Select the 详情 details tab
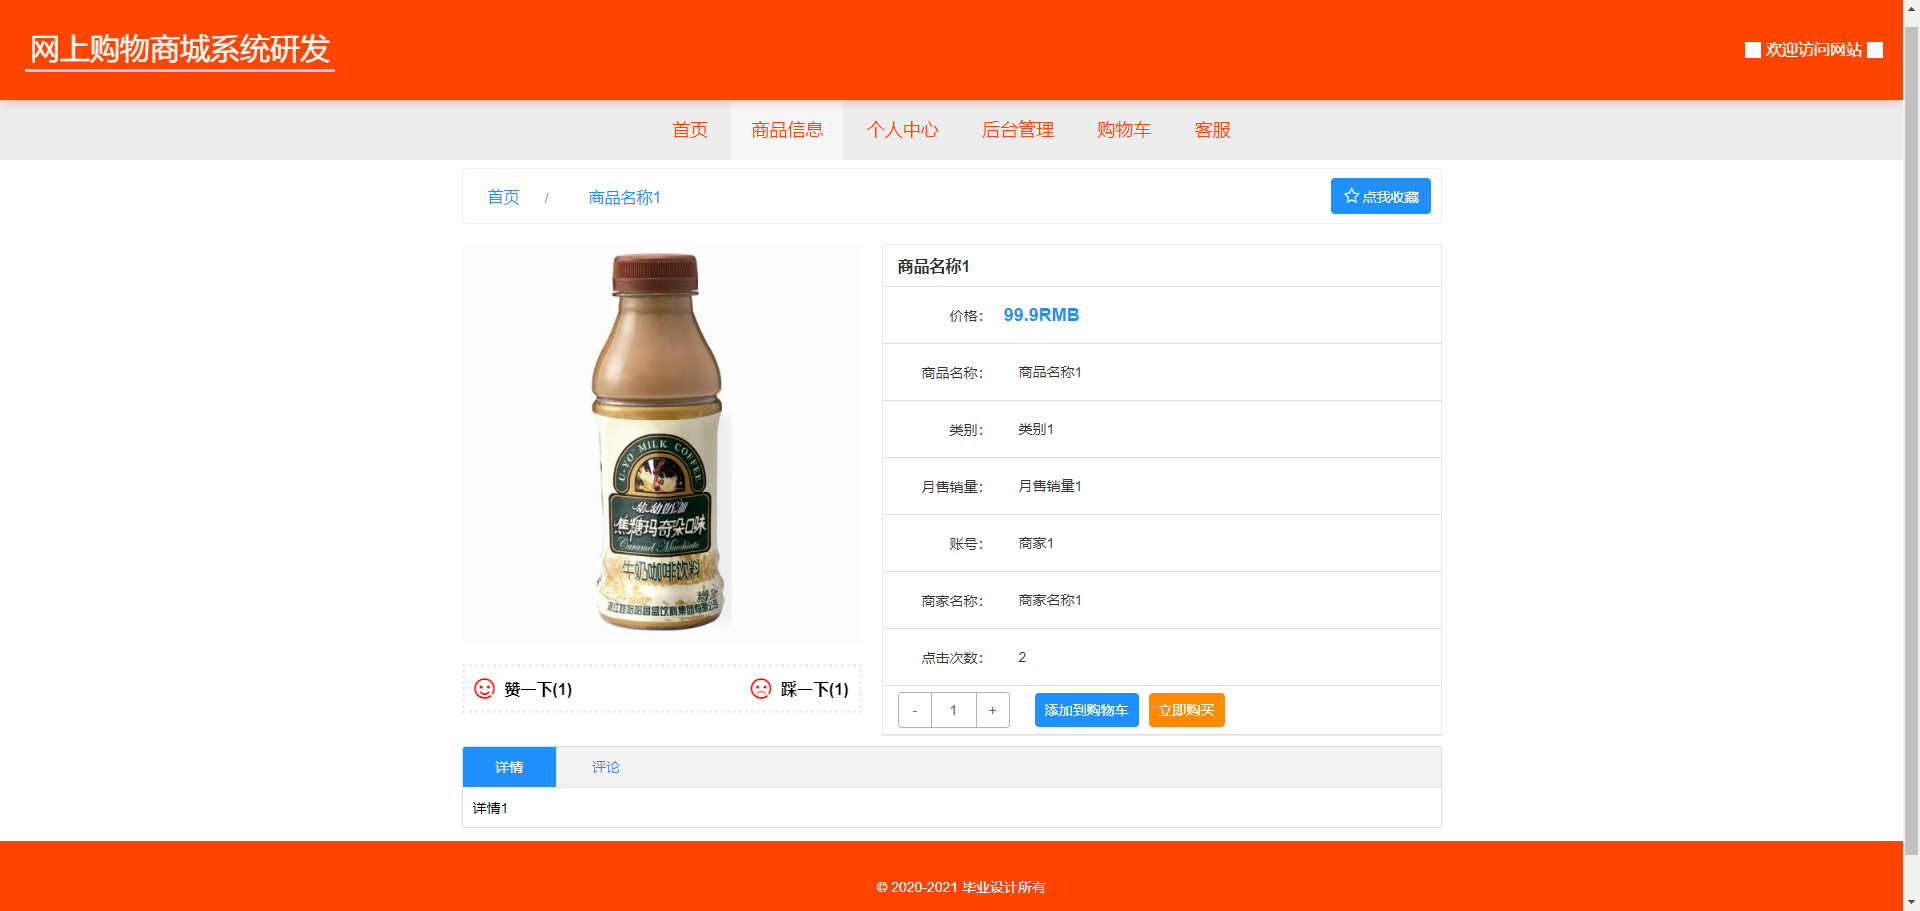The height and width of the screenshot is (911, 1920). coord(509,767)
